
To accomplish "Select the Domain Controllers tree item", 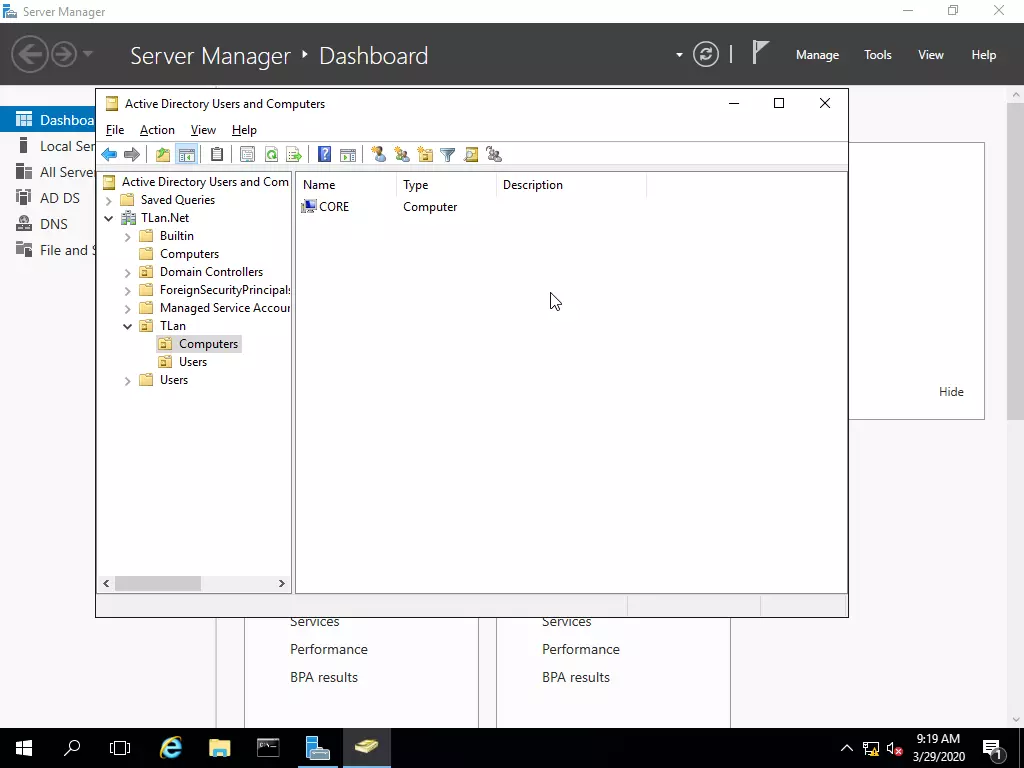I will [x=202, y=272].
